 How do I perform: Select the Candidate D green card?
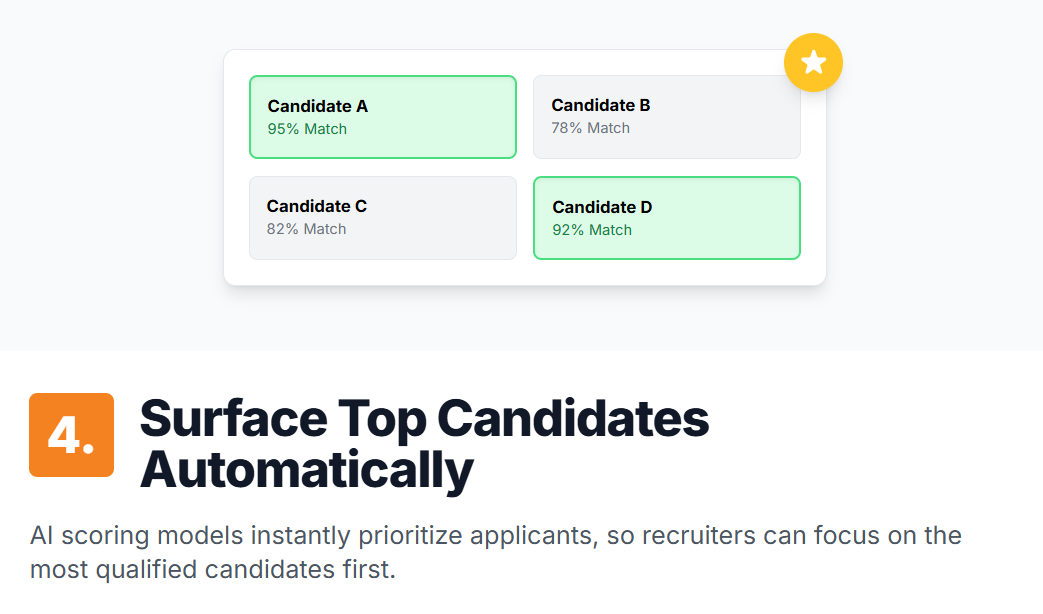667,218
